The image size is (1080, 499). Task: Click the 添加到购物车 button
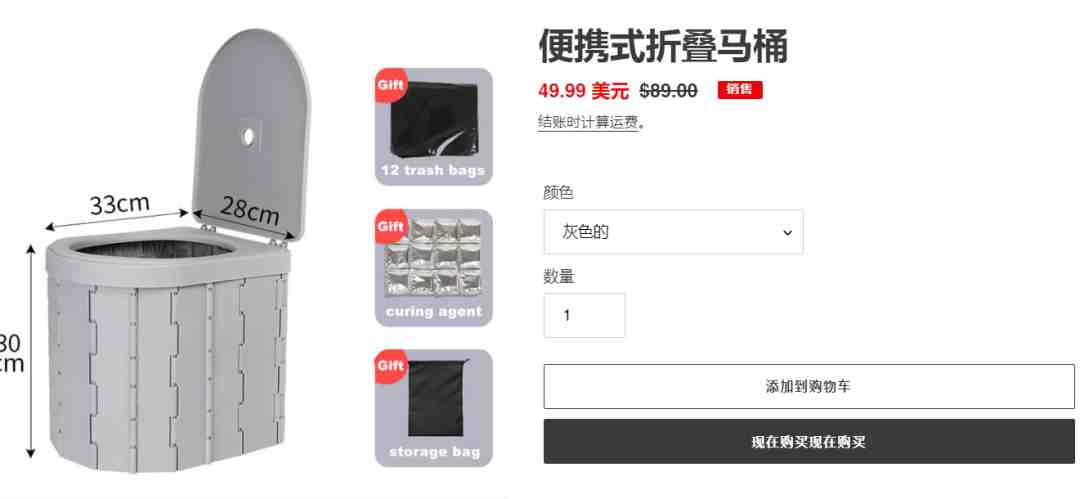[x=809, y=387]
